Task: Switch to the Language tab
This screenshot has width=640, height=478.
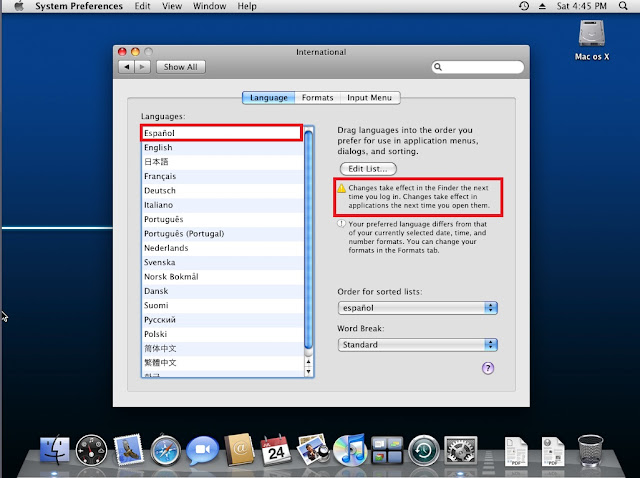Action: (269, 98)
